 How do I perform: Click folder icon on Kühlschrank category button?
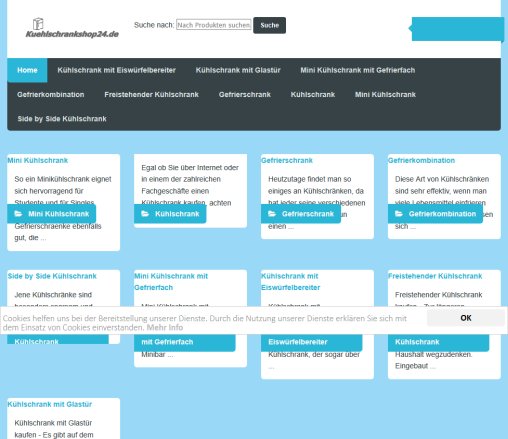coord(145,214)
